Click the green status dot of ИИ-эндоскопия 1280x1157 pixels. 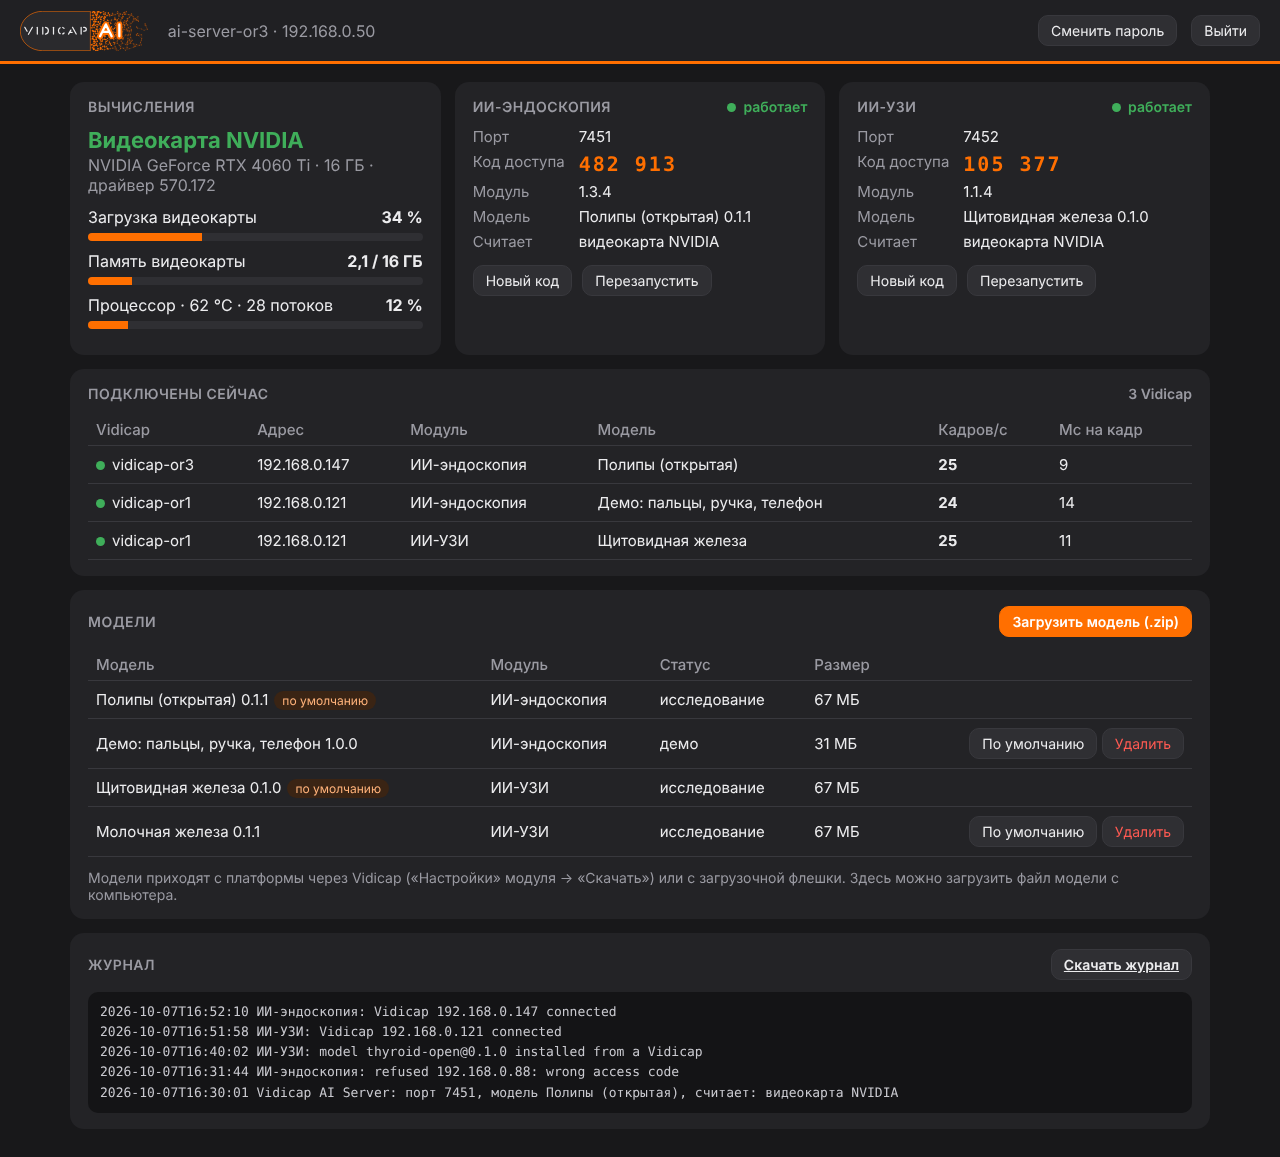pyautogui.click(x=731, y=108)
